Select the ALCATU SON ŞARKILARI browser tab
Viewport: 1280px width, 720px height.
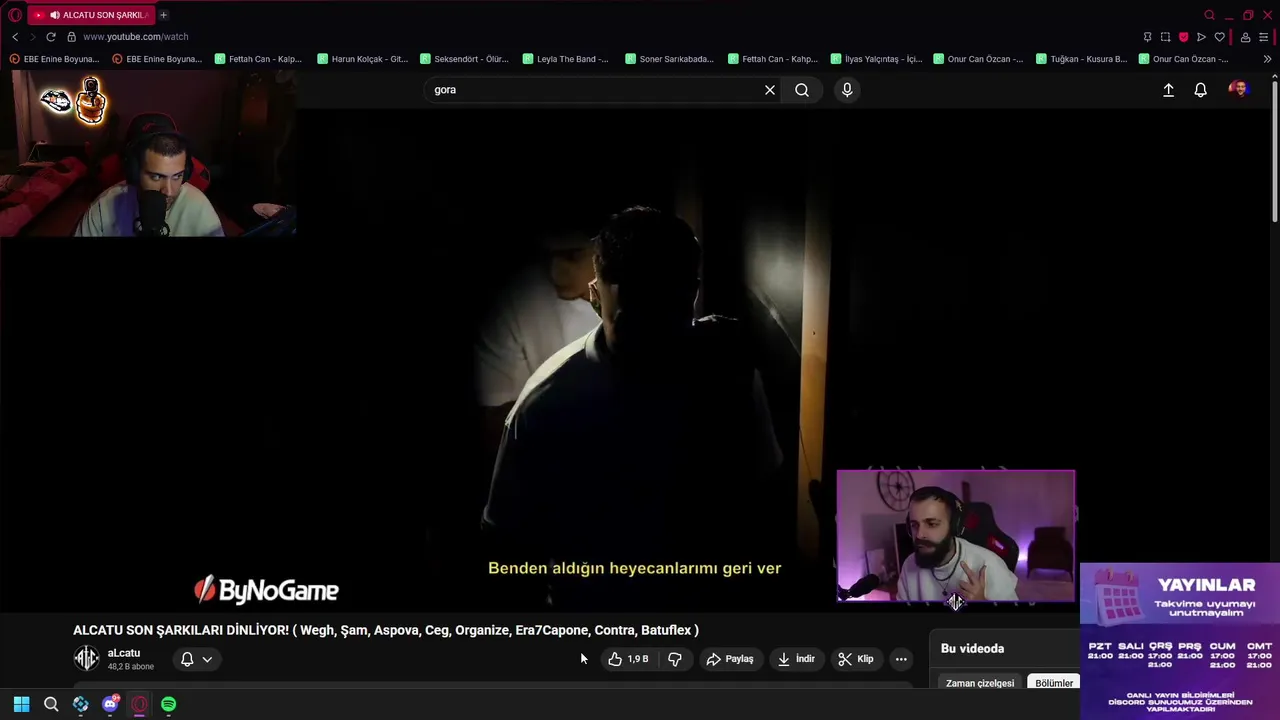pos(92,15)
